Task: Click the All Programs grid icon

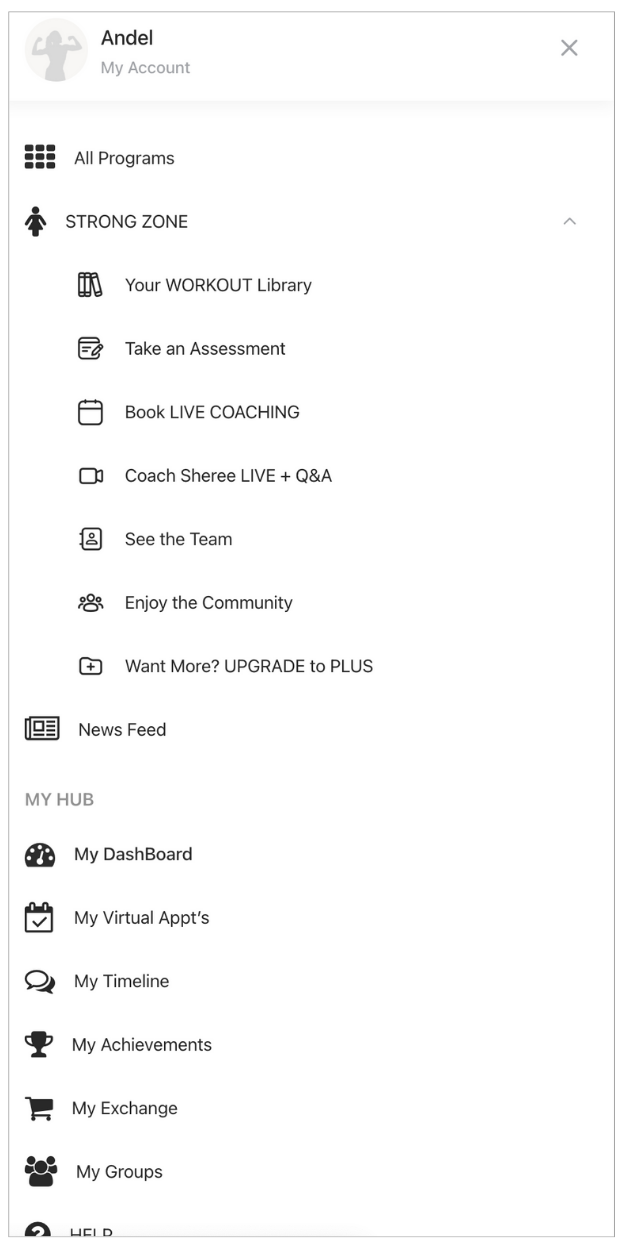Action: (40, 158)
